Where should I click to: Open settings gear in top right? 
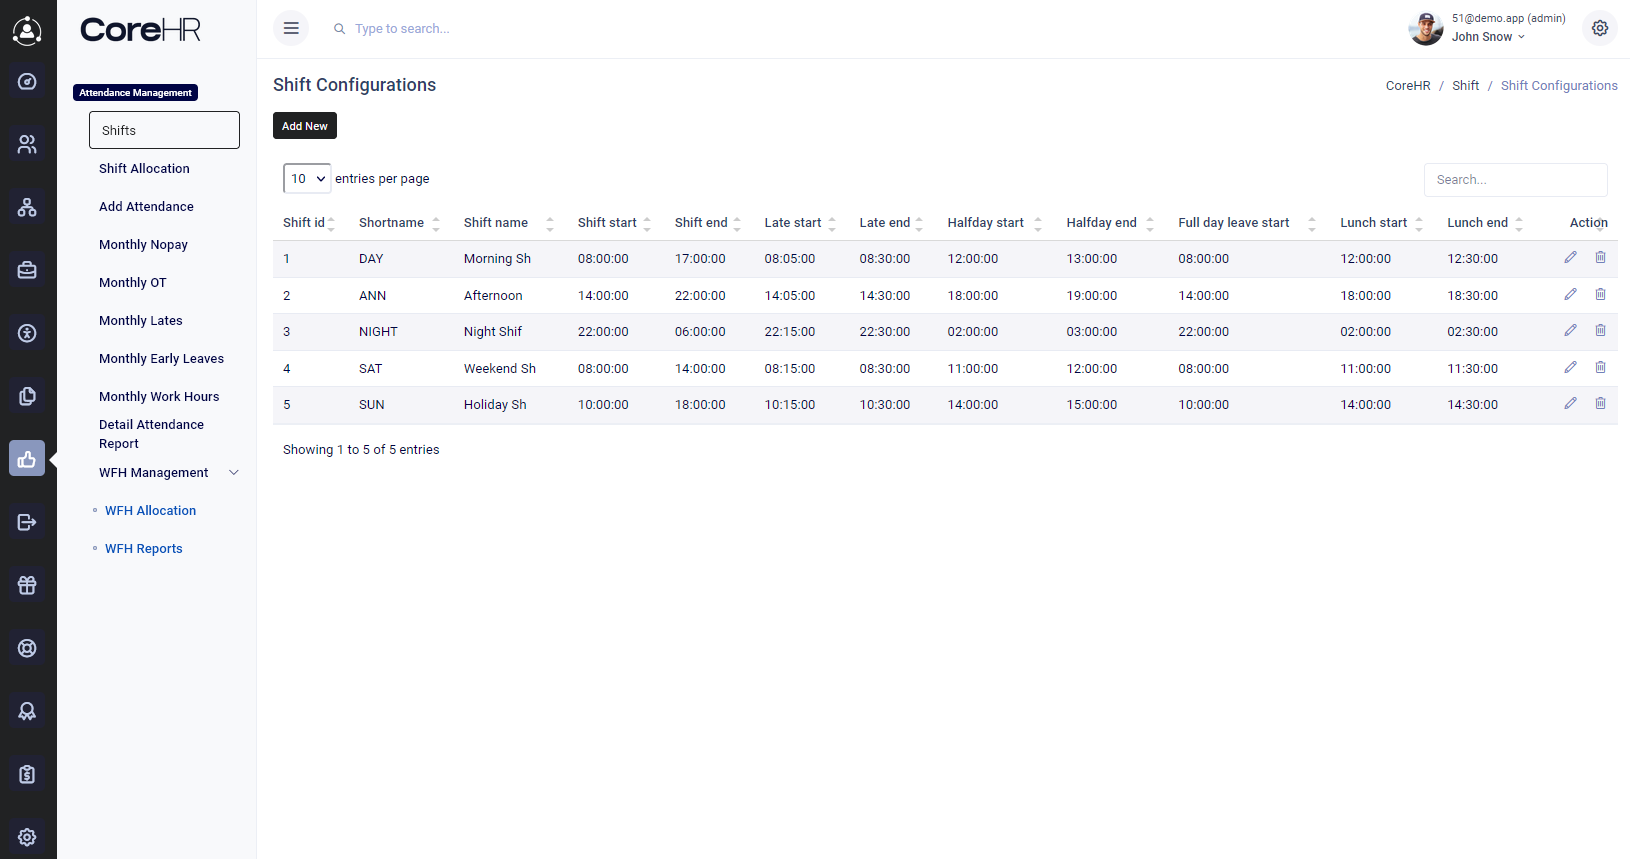coord(1600,28)
